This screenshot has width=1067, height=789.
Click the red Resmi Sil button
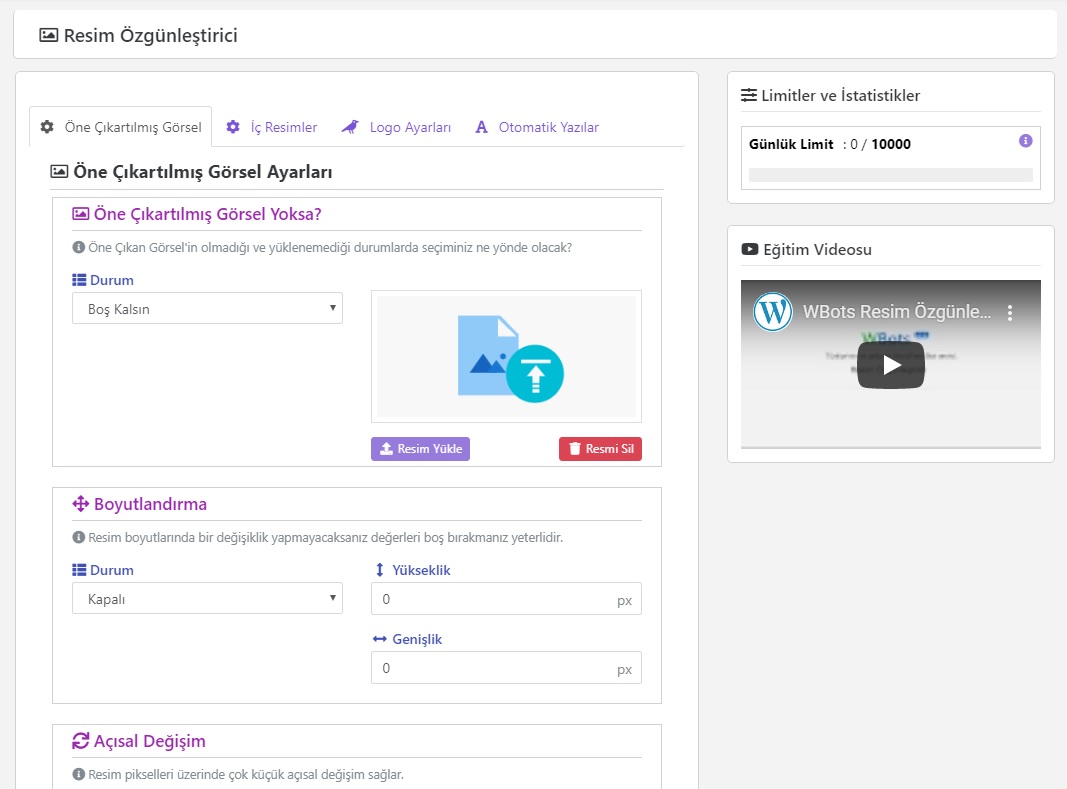pyautogui.click(x=600, y=449)
